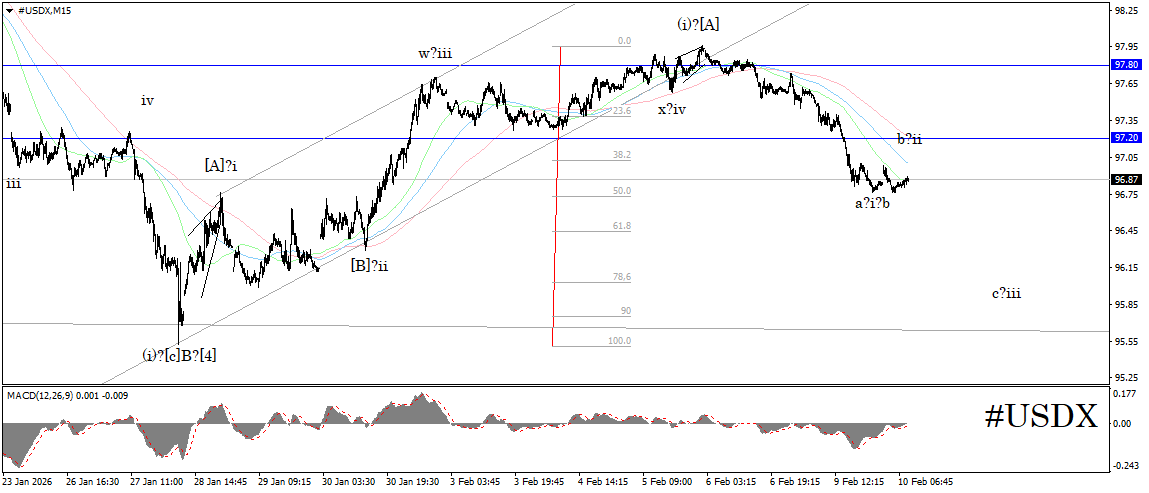This screenshot has width=1149, height=493.
Task: Click the Fibonacci 100.0 level label
Action: (620, 341)
